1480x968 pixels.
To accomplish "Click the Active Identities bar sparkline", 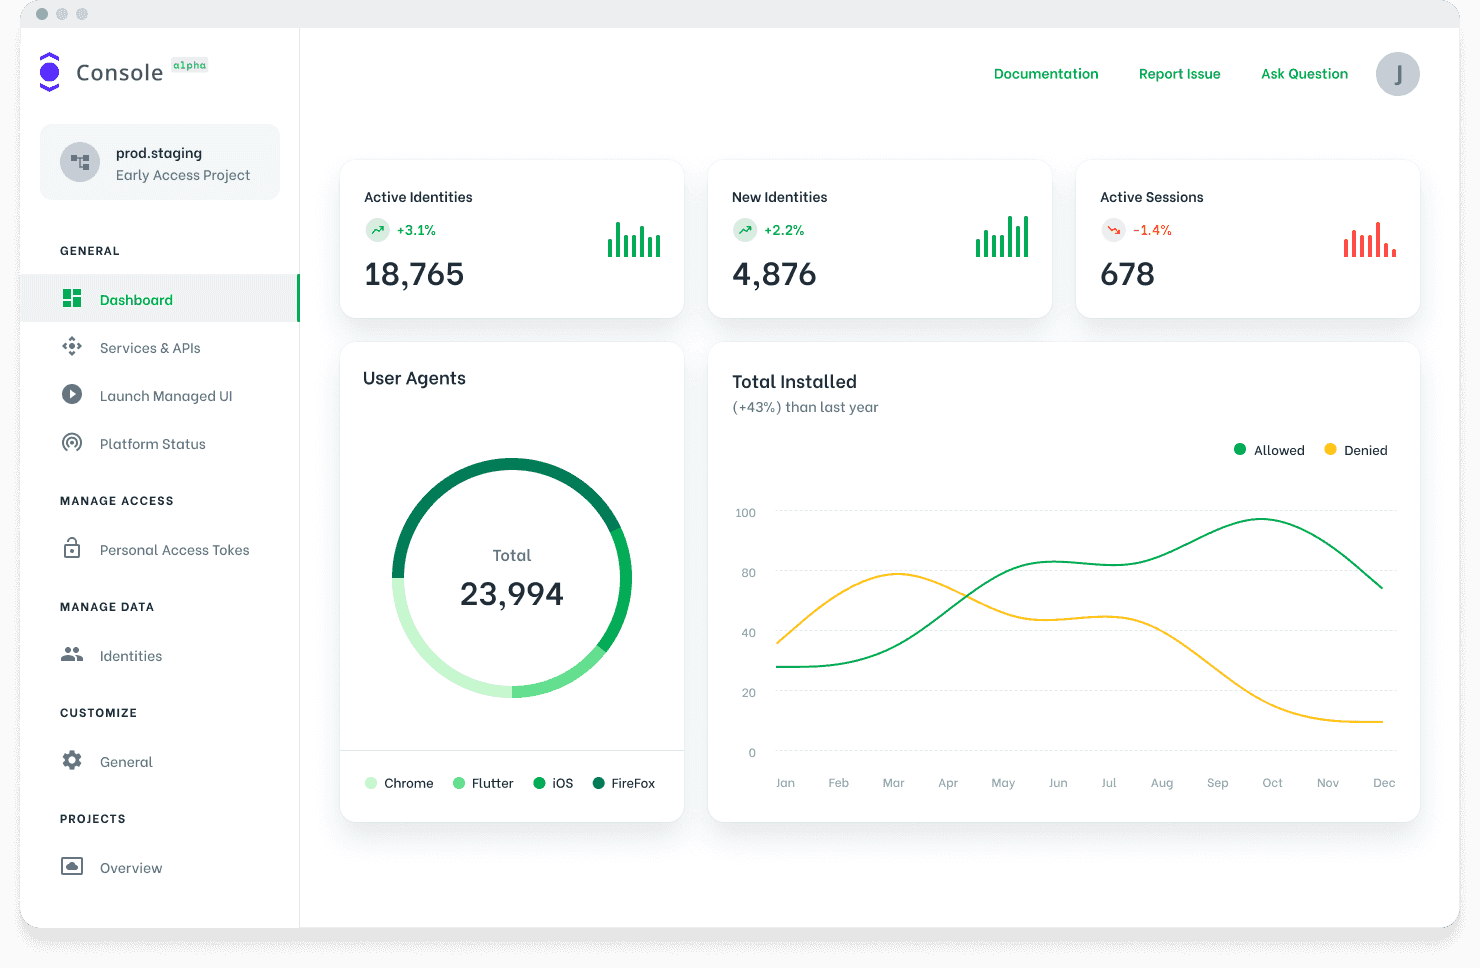I will point(634,239).
